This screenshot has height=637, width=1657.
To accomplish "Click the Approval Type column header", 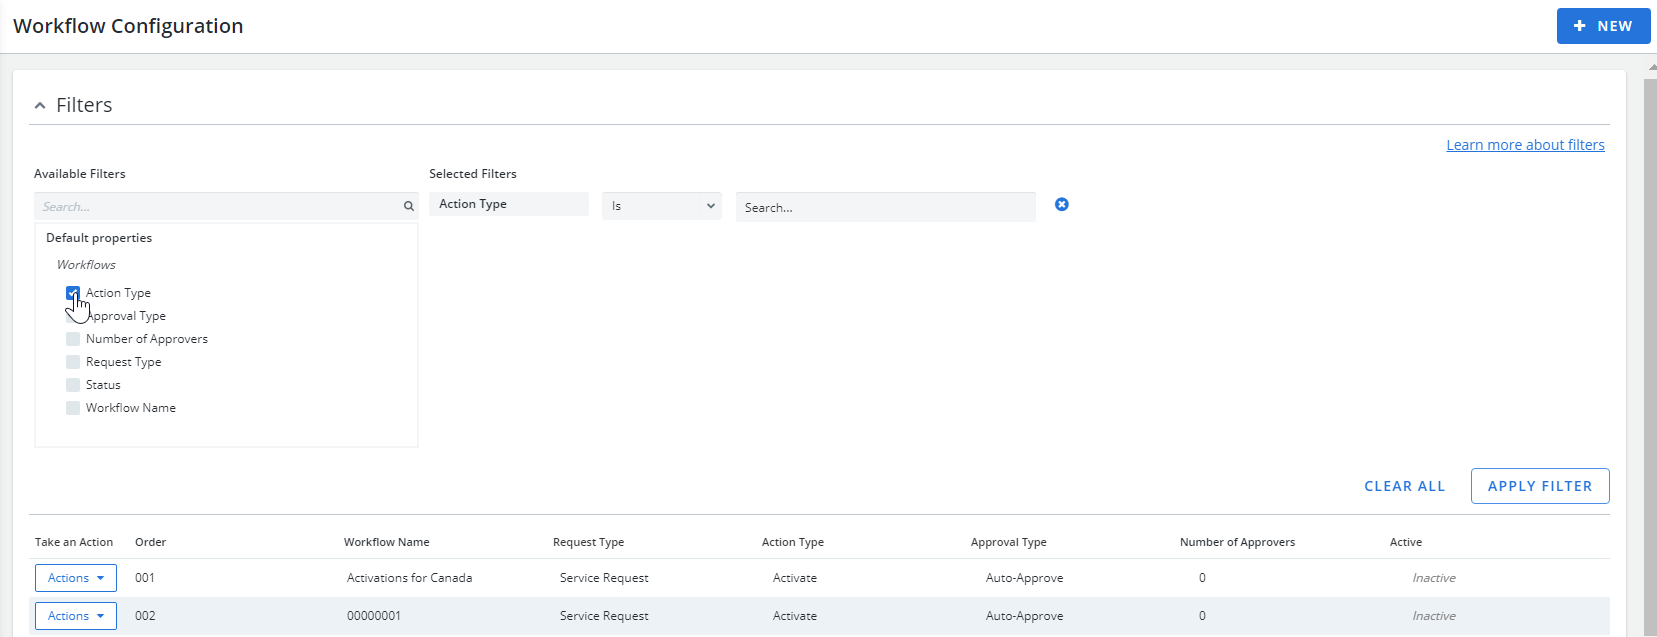I will coord(1009,542).
